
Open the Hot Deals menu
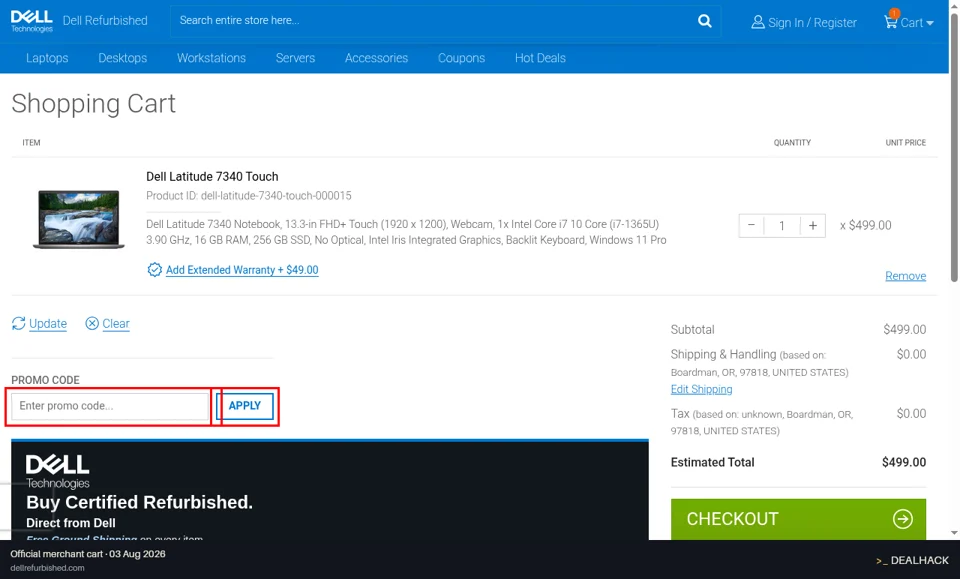tap(540, 58)
